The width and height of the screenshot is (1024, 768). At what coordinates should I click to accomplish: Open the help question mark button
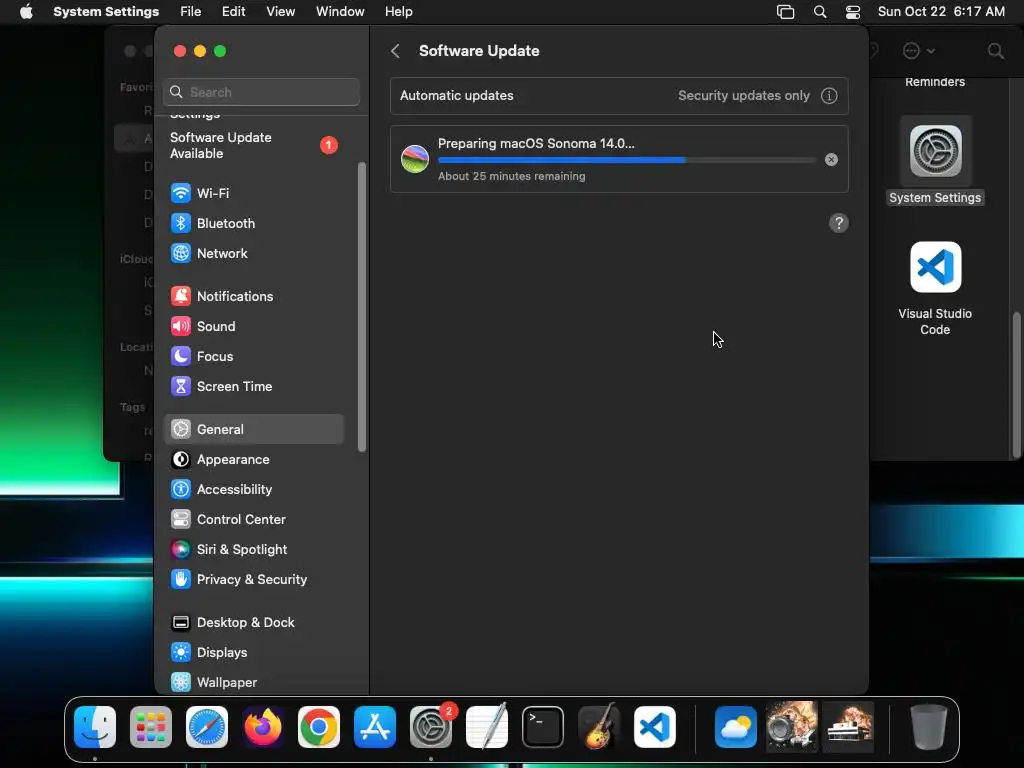pyautogui.click(x=839, y=223)
